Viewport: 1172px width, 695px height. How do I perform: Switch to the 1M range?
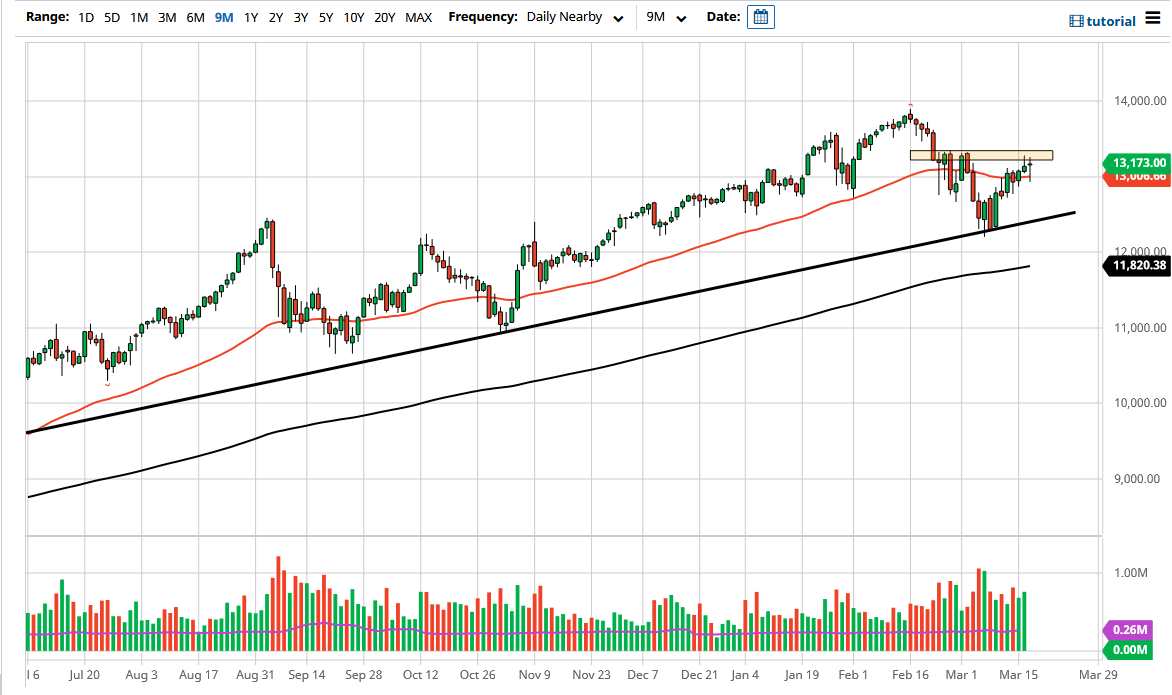pyautogui.click(x=139, y=17)
